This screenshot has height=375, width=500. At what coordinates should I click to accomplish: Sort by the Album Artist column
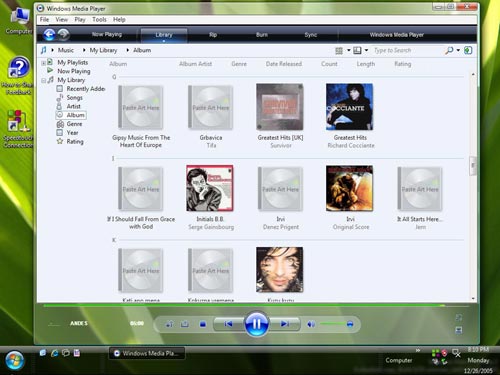(x=195, y=64)
